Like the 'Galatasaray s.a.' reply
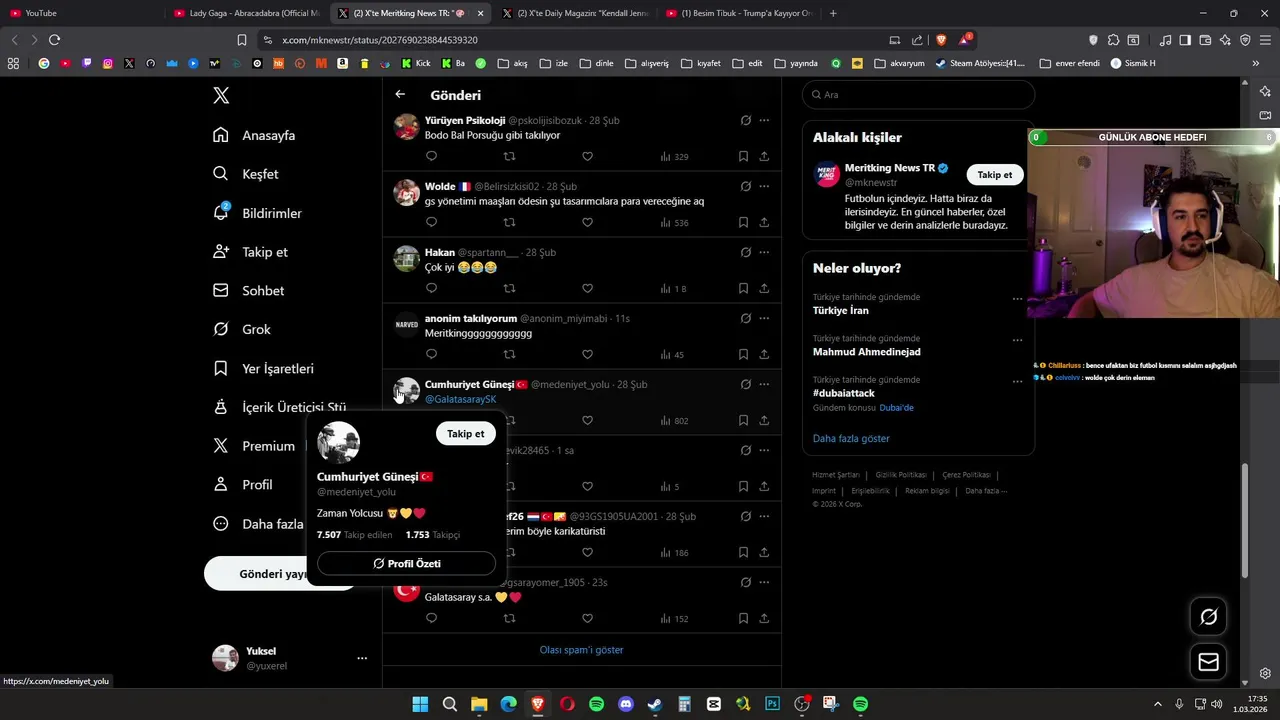1280x720 pixels. pyautogui.click(x=587, y=618)
